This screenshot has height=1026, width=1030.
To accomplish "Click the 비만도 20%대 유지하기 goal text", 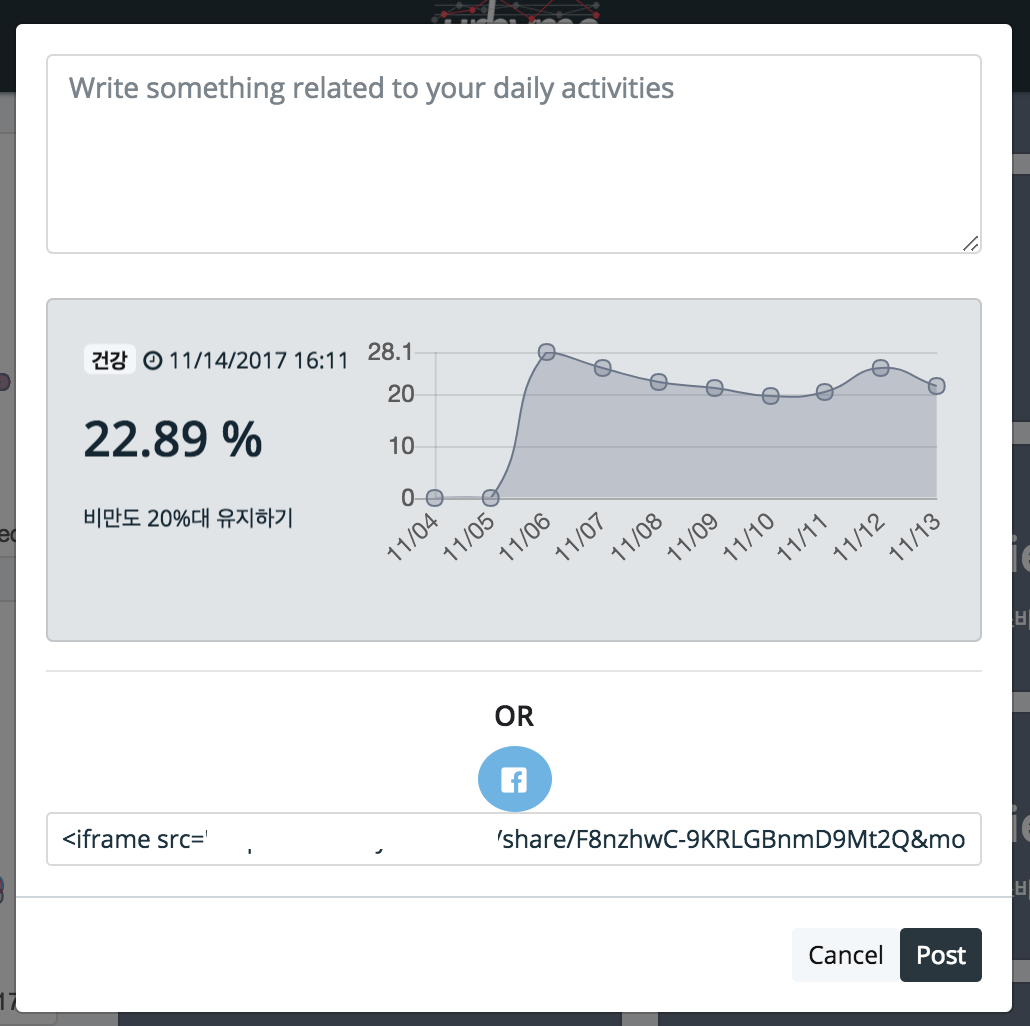I will pos(188,518).
